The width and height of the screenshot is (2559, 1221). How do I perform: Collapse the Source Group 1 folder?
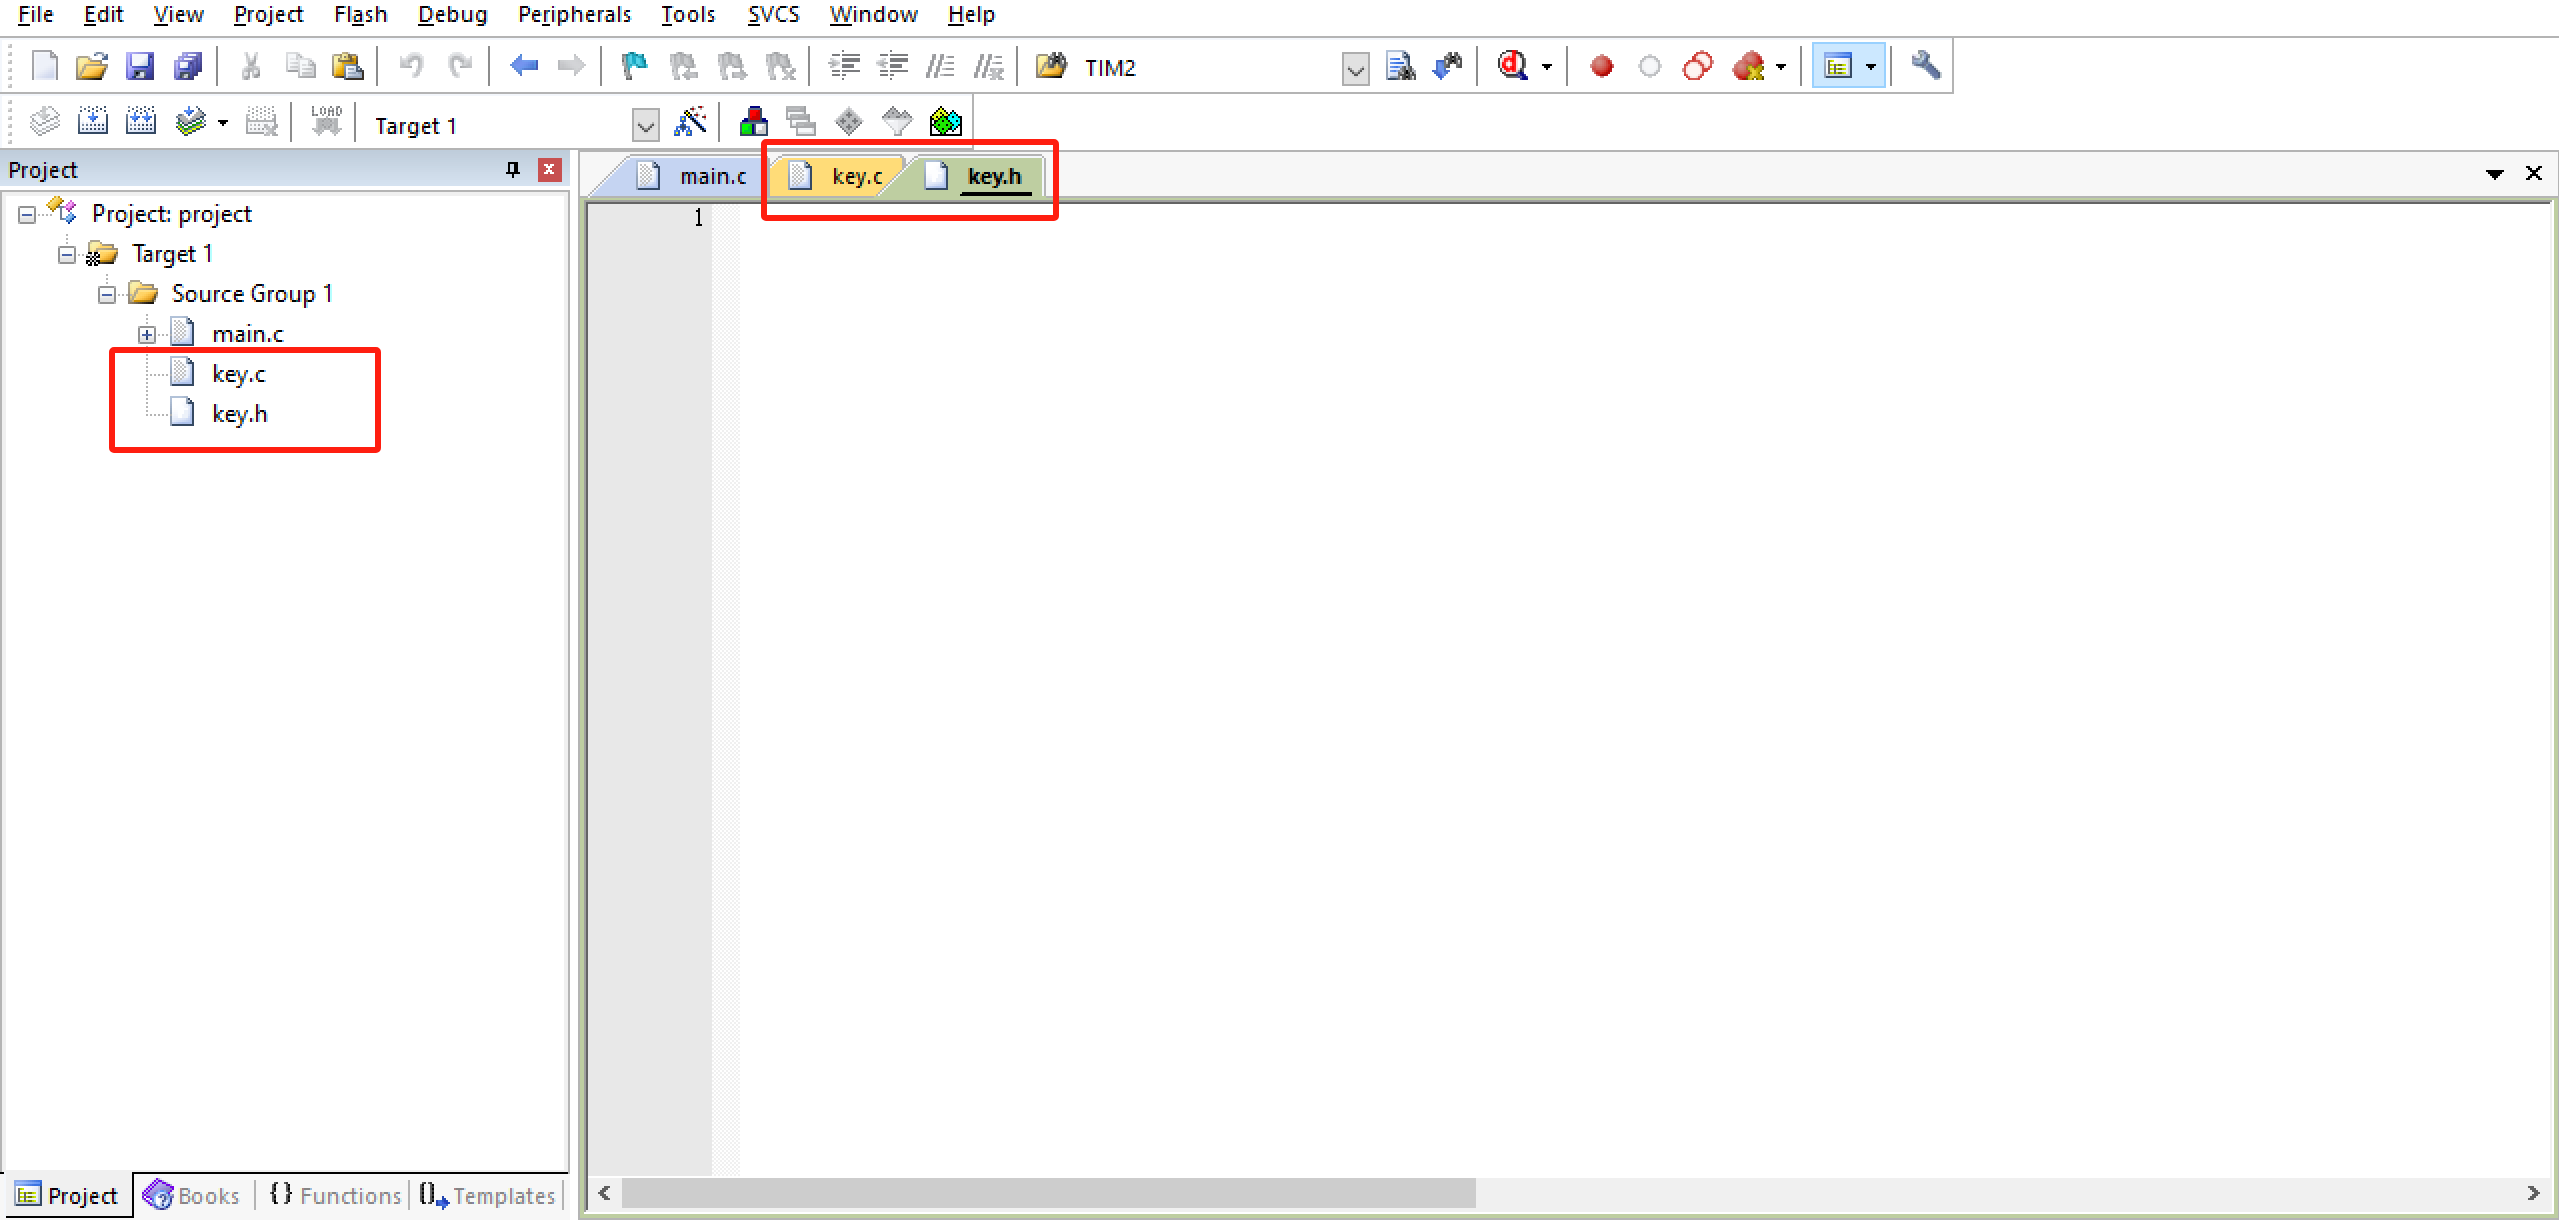[x=107, y=294]
